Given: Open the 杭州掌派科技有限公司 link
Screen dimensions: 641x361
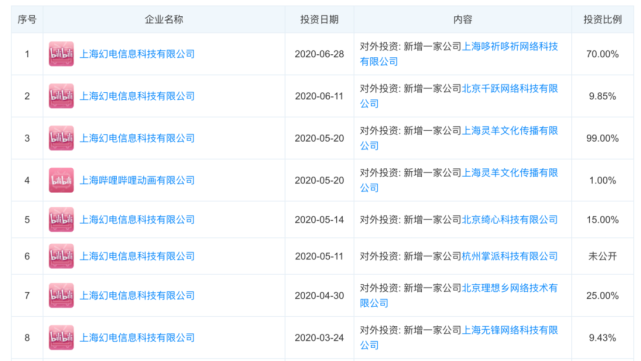Looking at the screenshot, I should click(x=510, y=256).
